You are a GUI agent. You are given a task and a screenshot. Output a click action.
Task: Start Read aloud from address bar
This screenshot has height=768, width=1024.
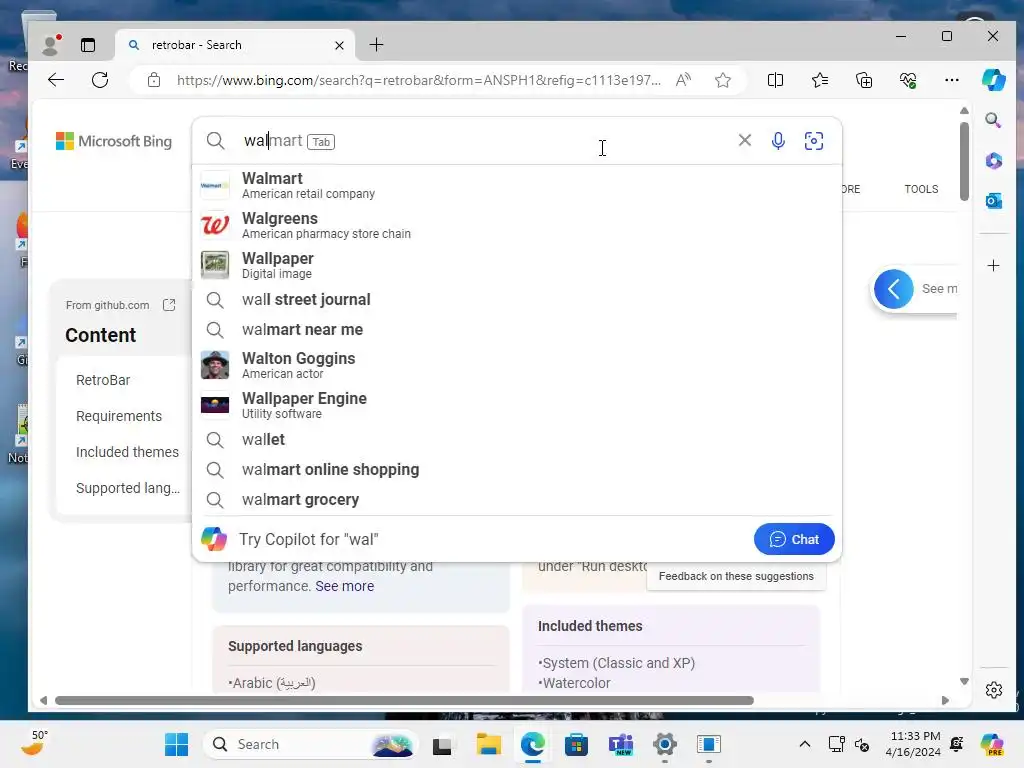tap(683, 80)
